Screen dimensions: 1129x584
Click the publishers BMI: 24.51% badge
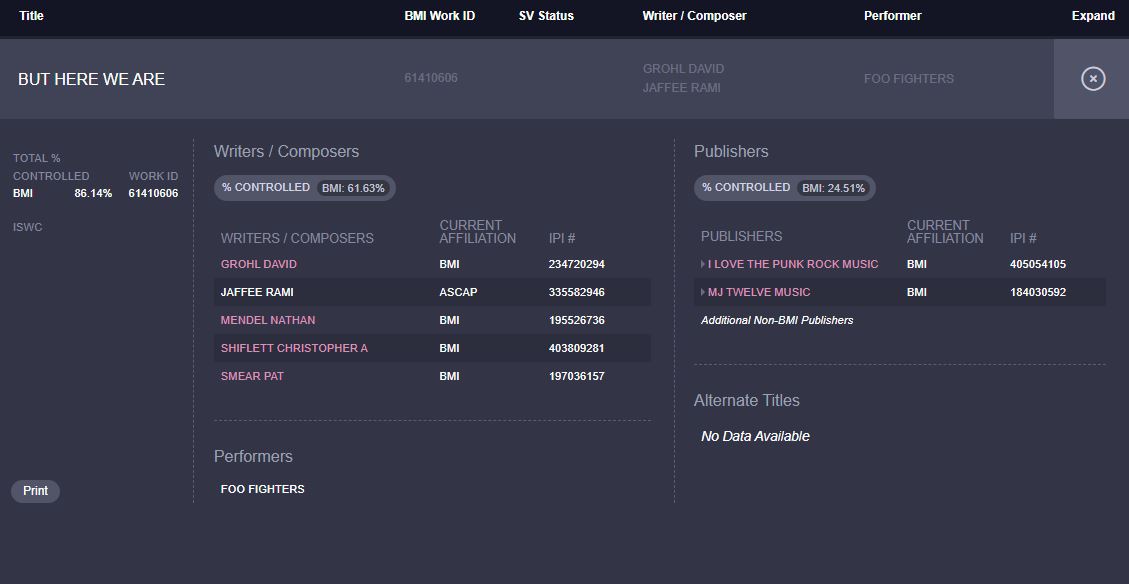pos(834,188)
